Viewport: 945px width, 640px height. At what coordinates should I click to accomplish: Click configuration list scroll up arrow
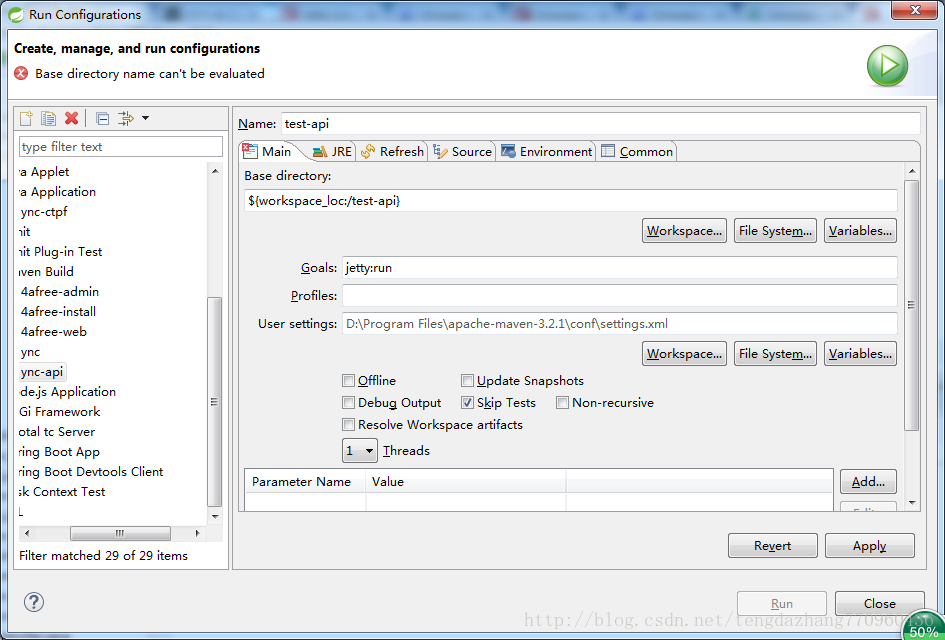215,171
